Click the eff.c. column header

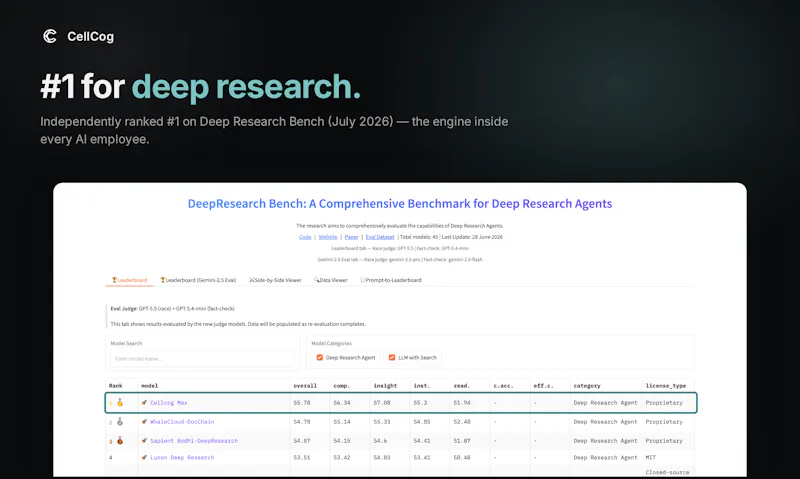(x=543, y=386)
